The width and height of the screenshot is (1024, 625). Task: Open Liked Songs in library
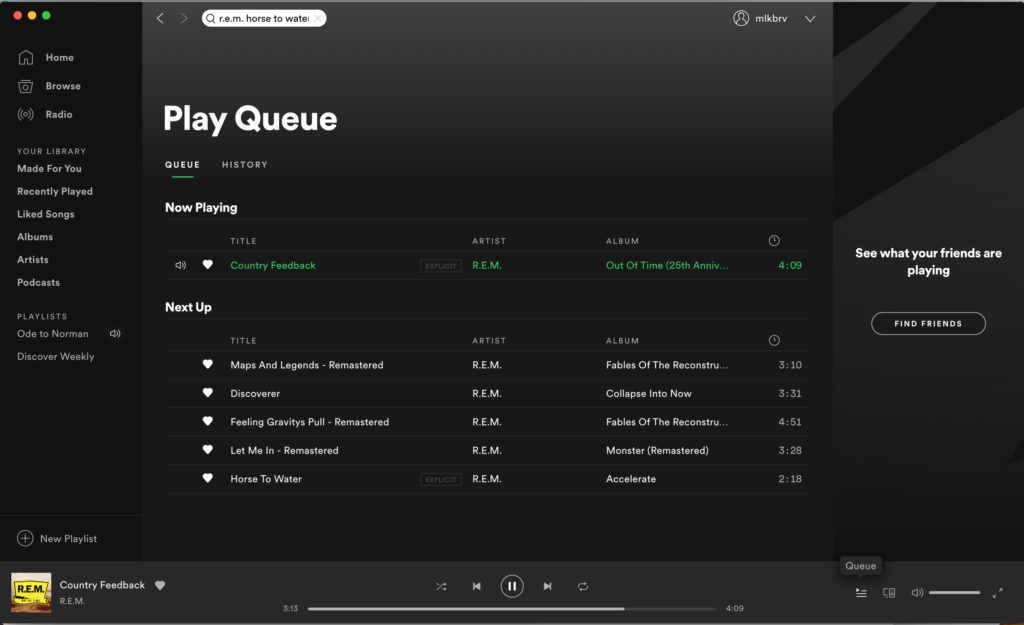[46, 214]
